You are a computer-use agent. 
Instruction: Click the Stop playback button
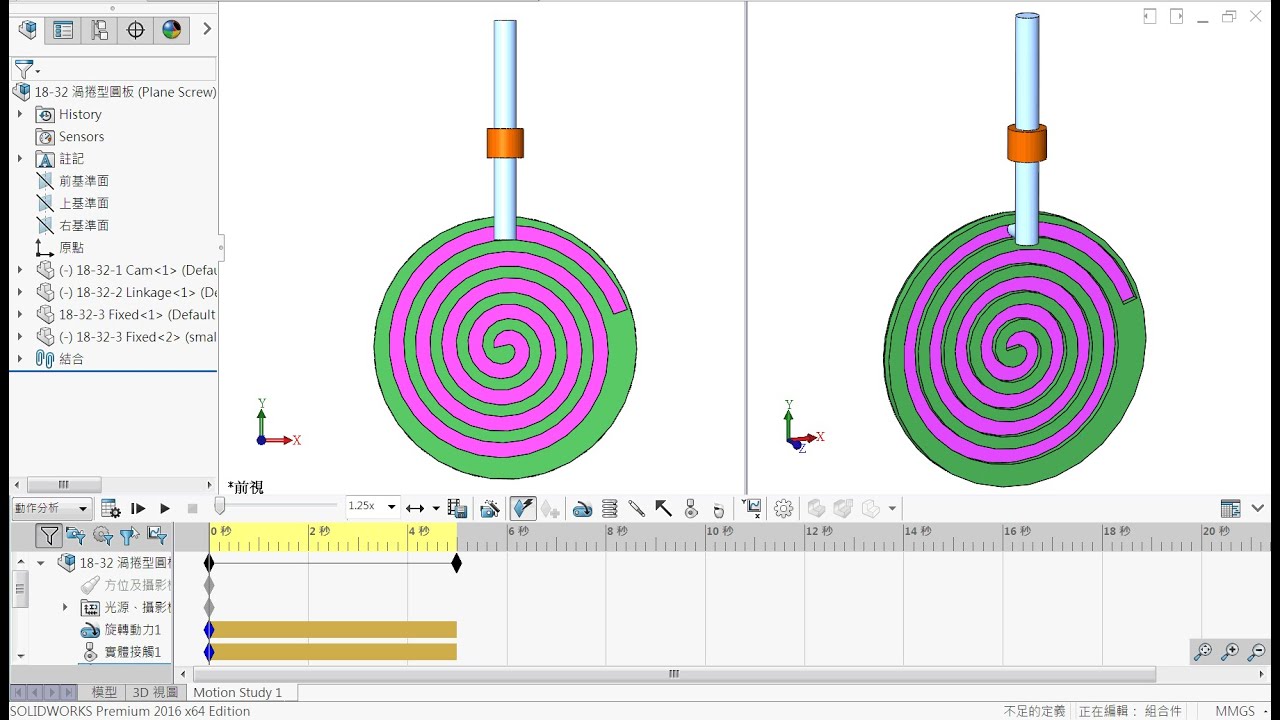[x=193, y=508]
